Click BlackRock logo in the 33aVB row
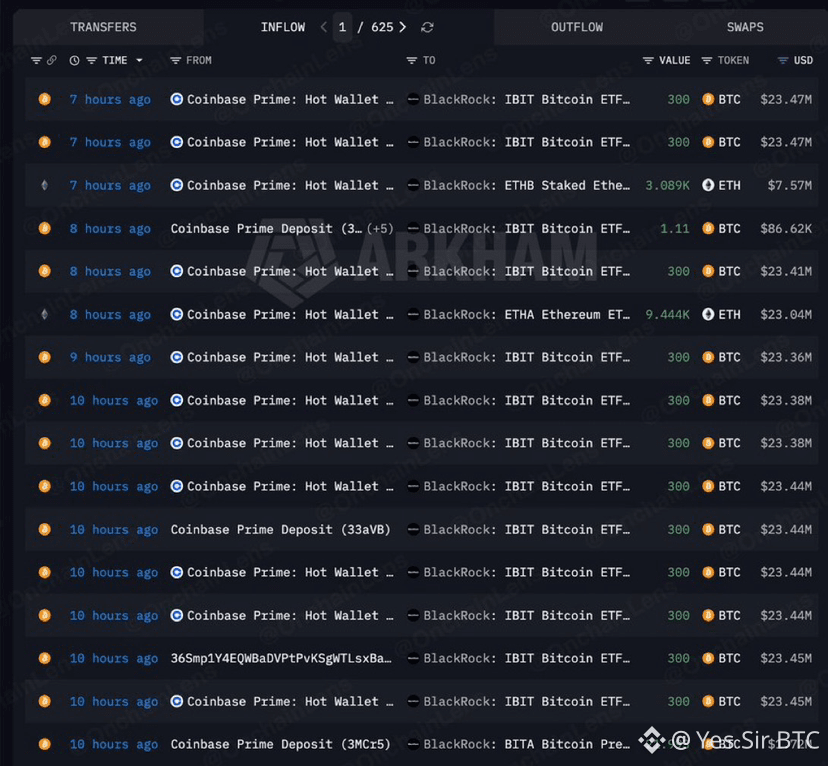828x766 pixels. pos(413,529)
